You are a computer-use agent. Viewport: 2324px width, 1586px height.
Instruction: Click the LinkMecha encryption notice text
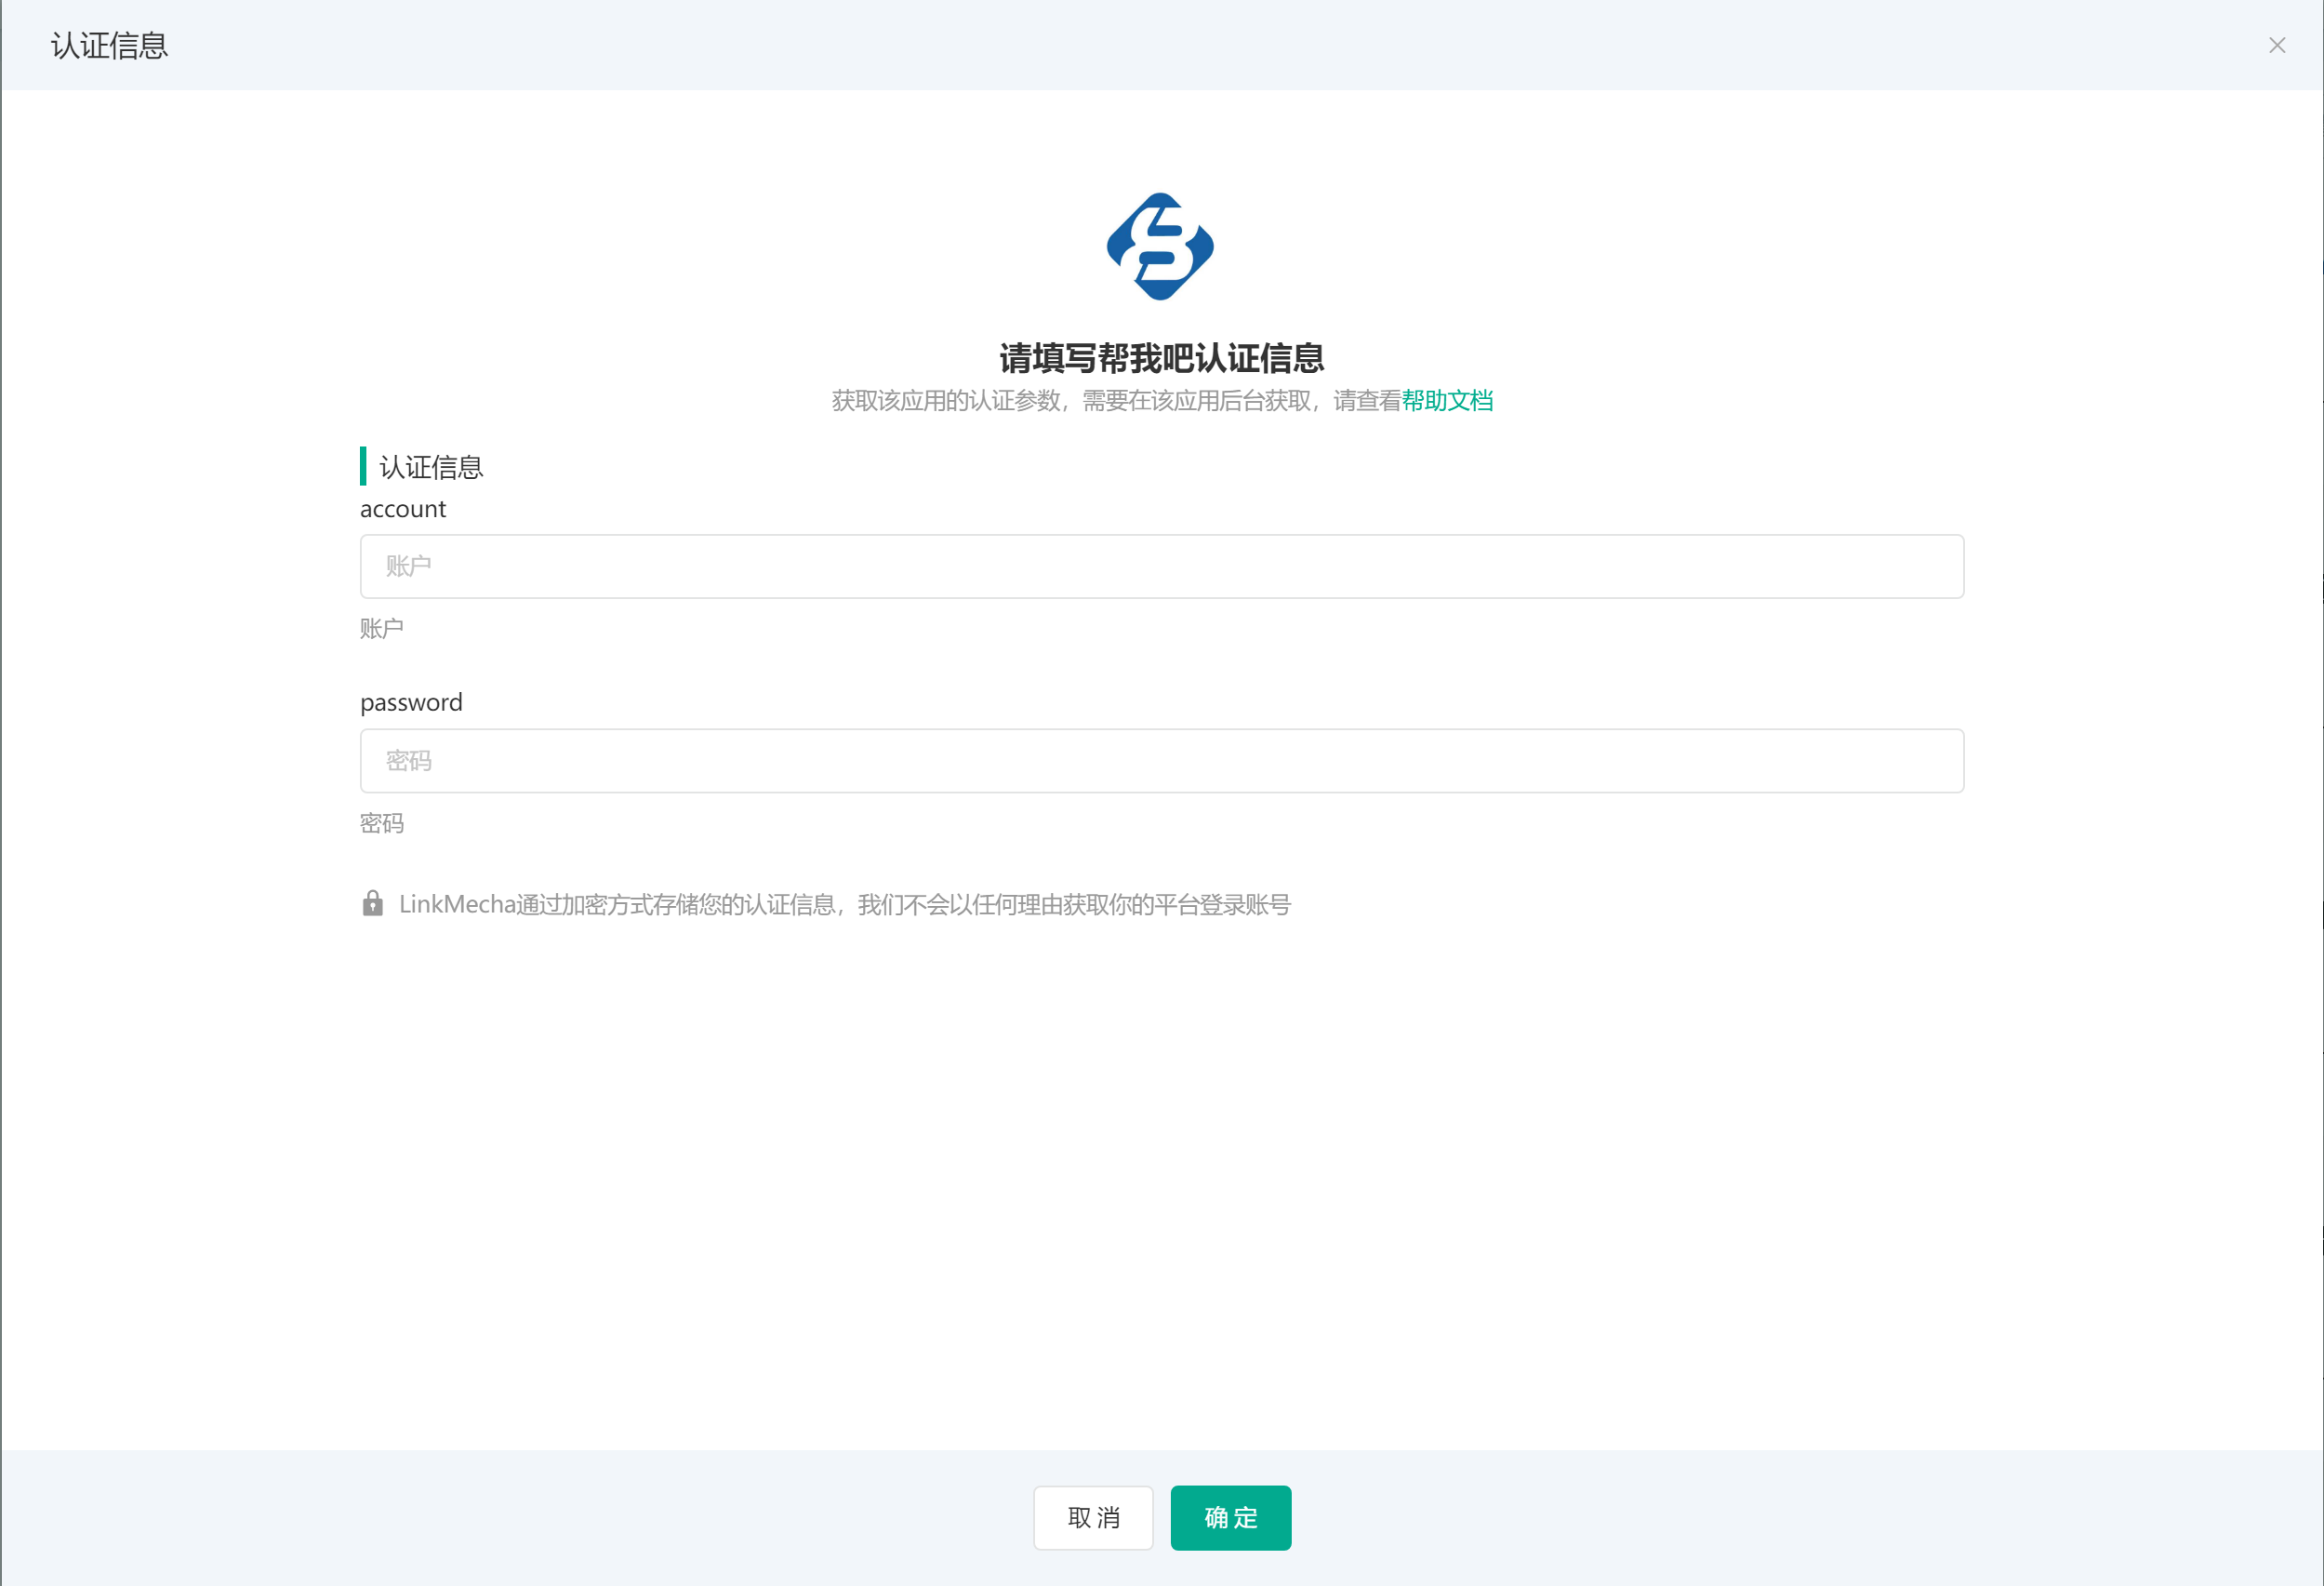pyautogui.click(x=845, y=904)
